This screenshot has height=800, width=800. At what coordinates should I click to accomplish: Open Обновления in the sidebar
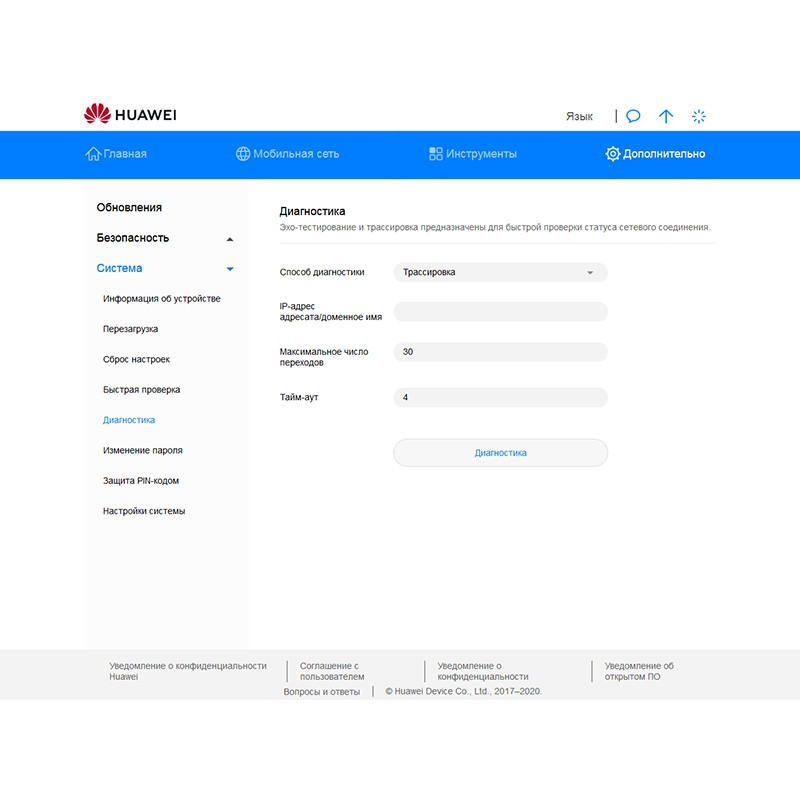point(129,208)
